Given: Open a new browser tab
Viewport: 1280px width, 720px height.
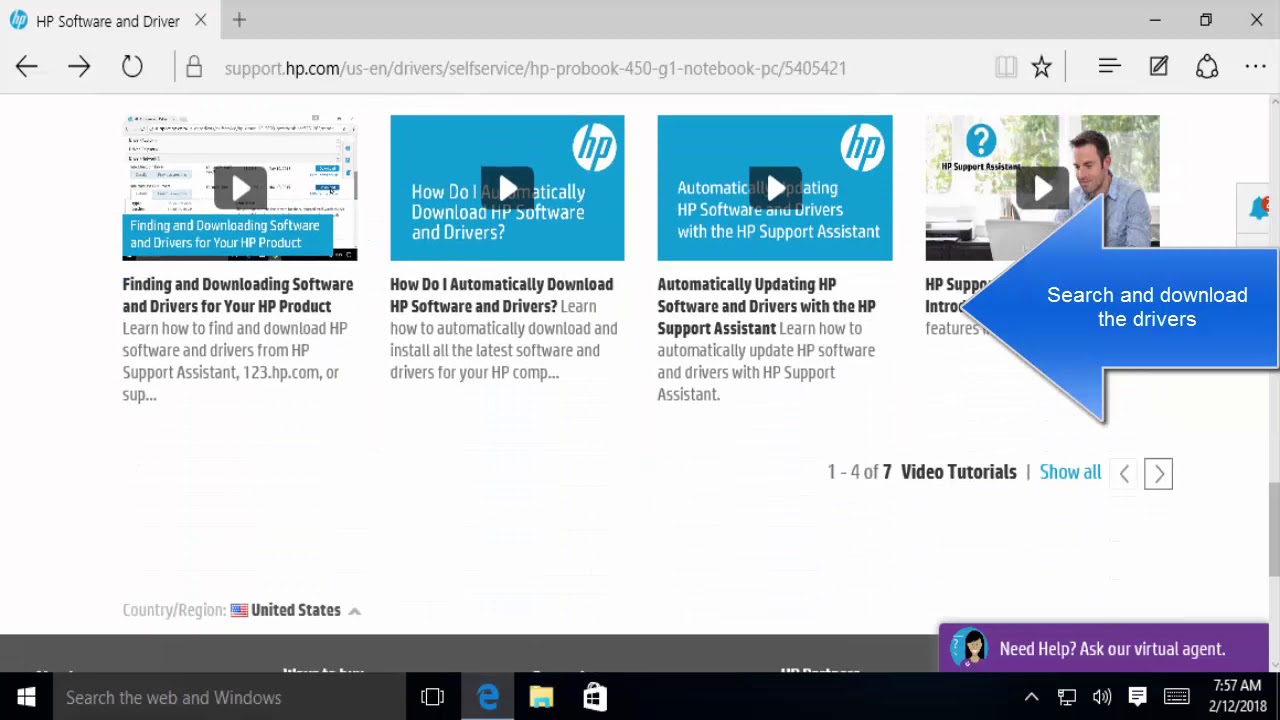Looking at the screenshot, I should click(x=239, y=20).
